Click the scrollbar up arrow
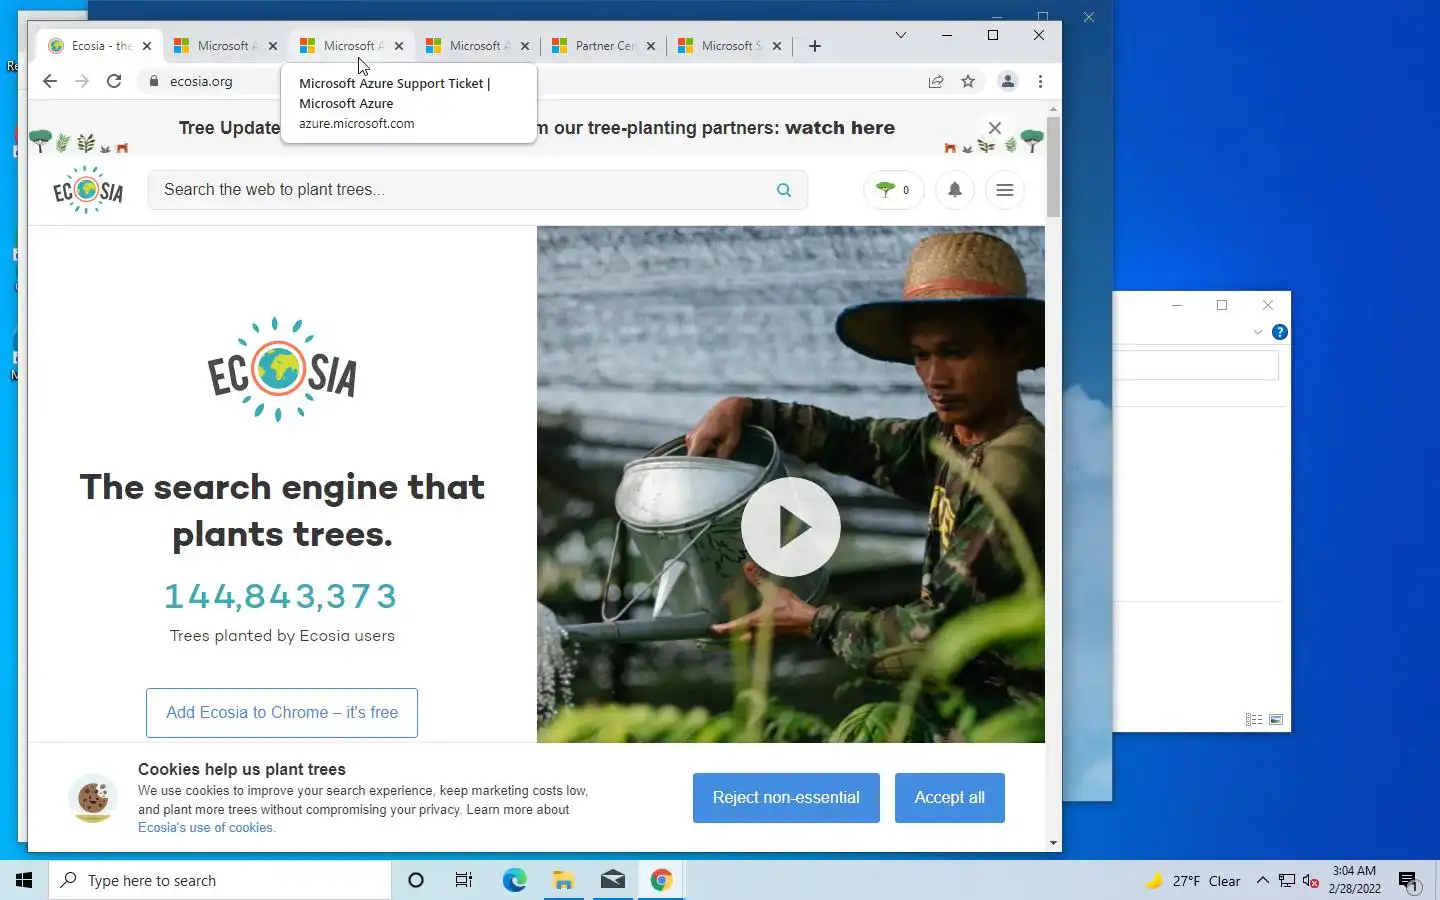 pos(1053,108)
